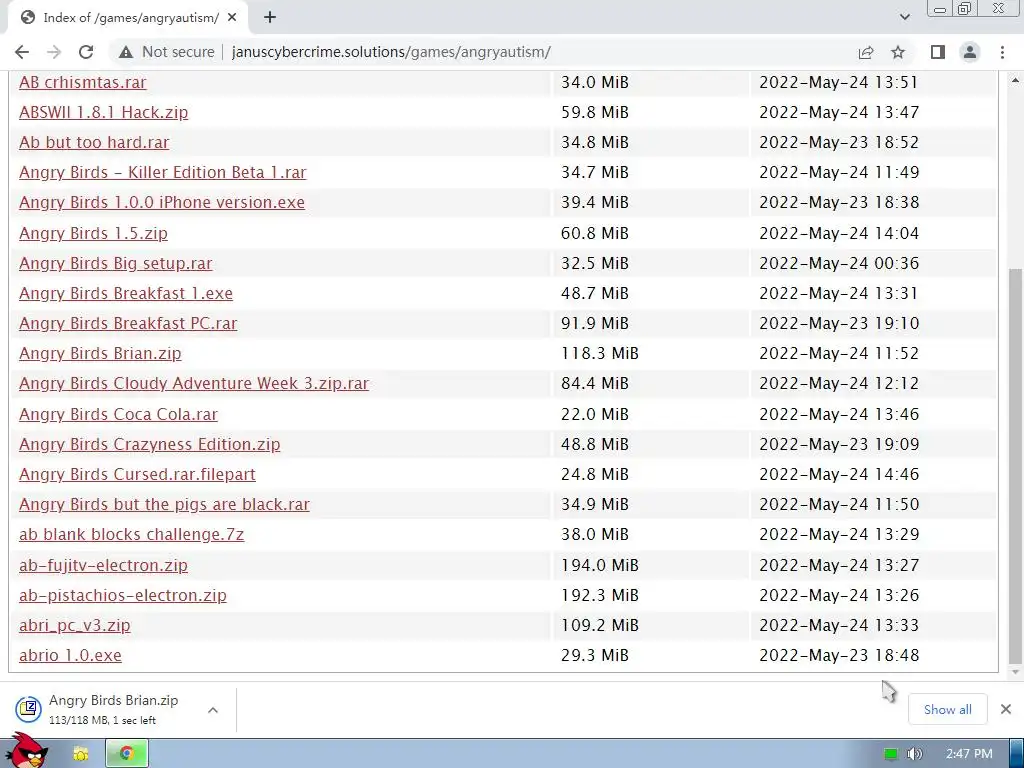Go back to the previous page

click(22, 52)
